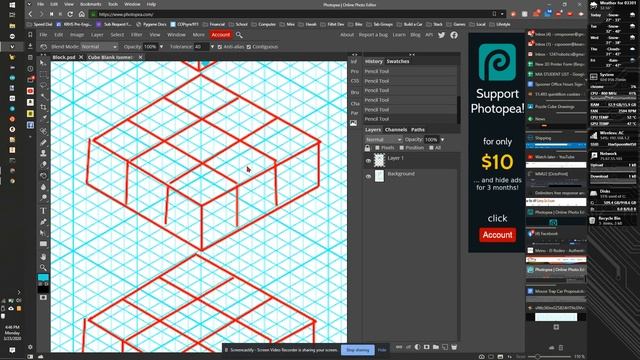Open the Window menu

pos(176,35)
